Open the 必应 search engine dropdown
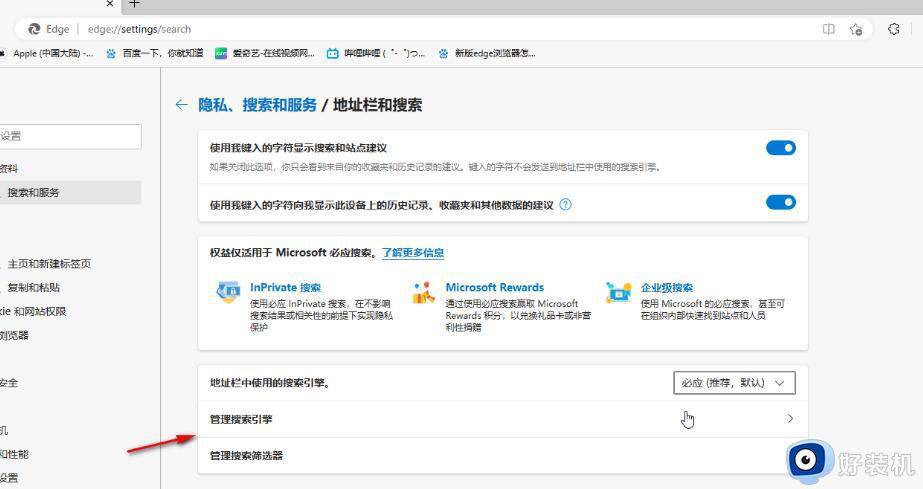 point(734,382)
